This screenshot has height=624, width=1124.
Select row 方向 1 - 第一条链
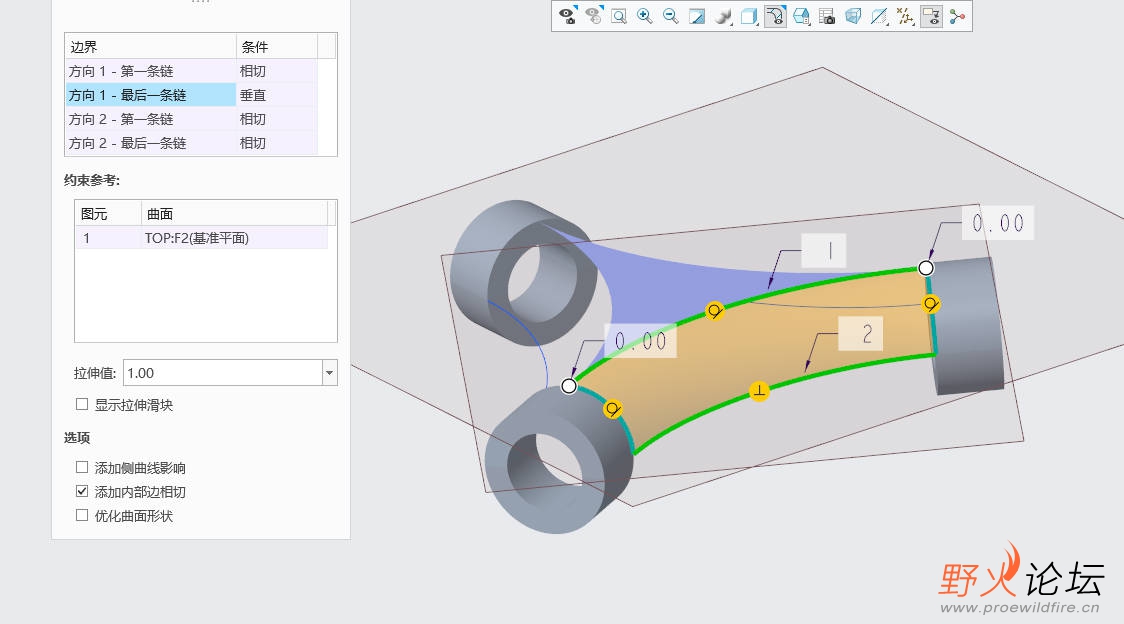(151, 71)
